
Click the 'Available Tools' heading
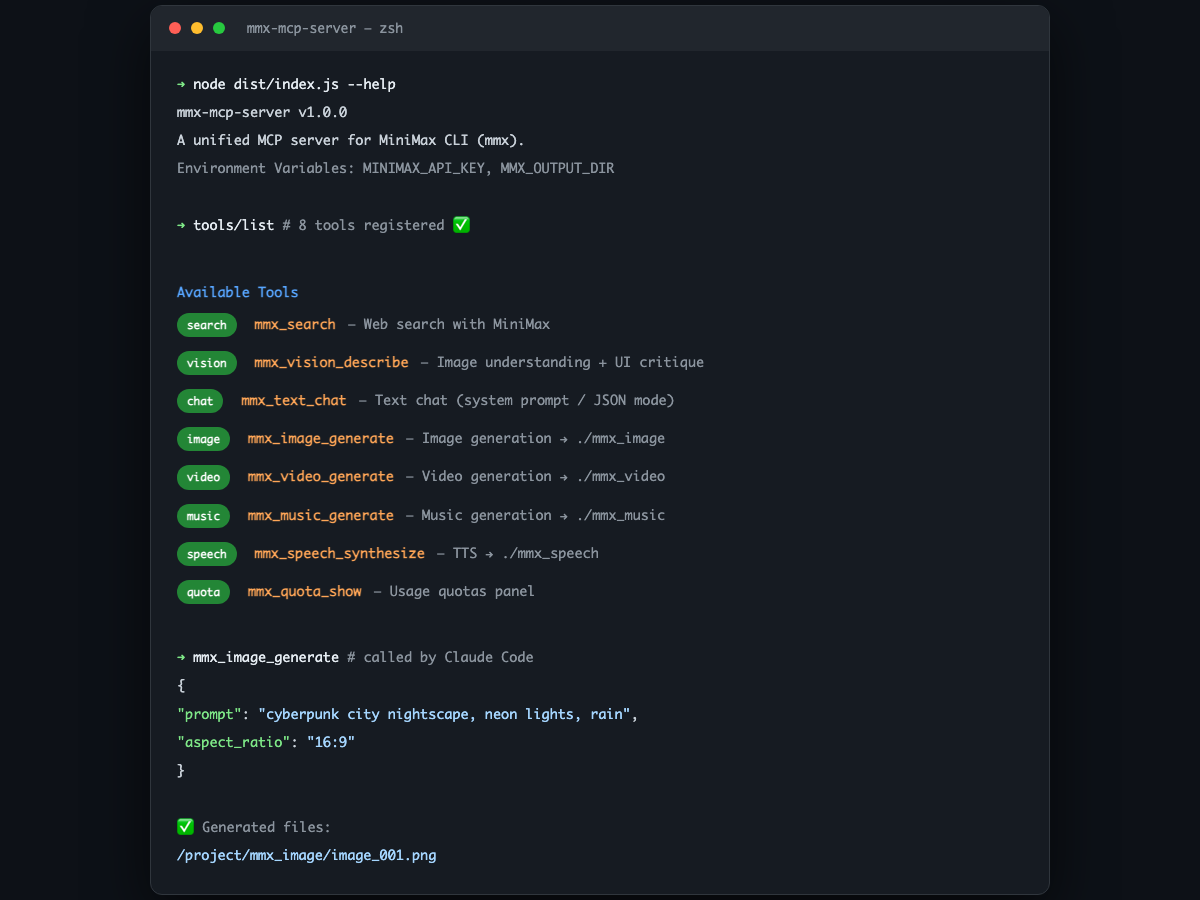pyautogui.click(x=237, y=292)
